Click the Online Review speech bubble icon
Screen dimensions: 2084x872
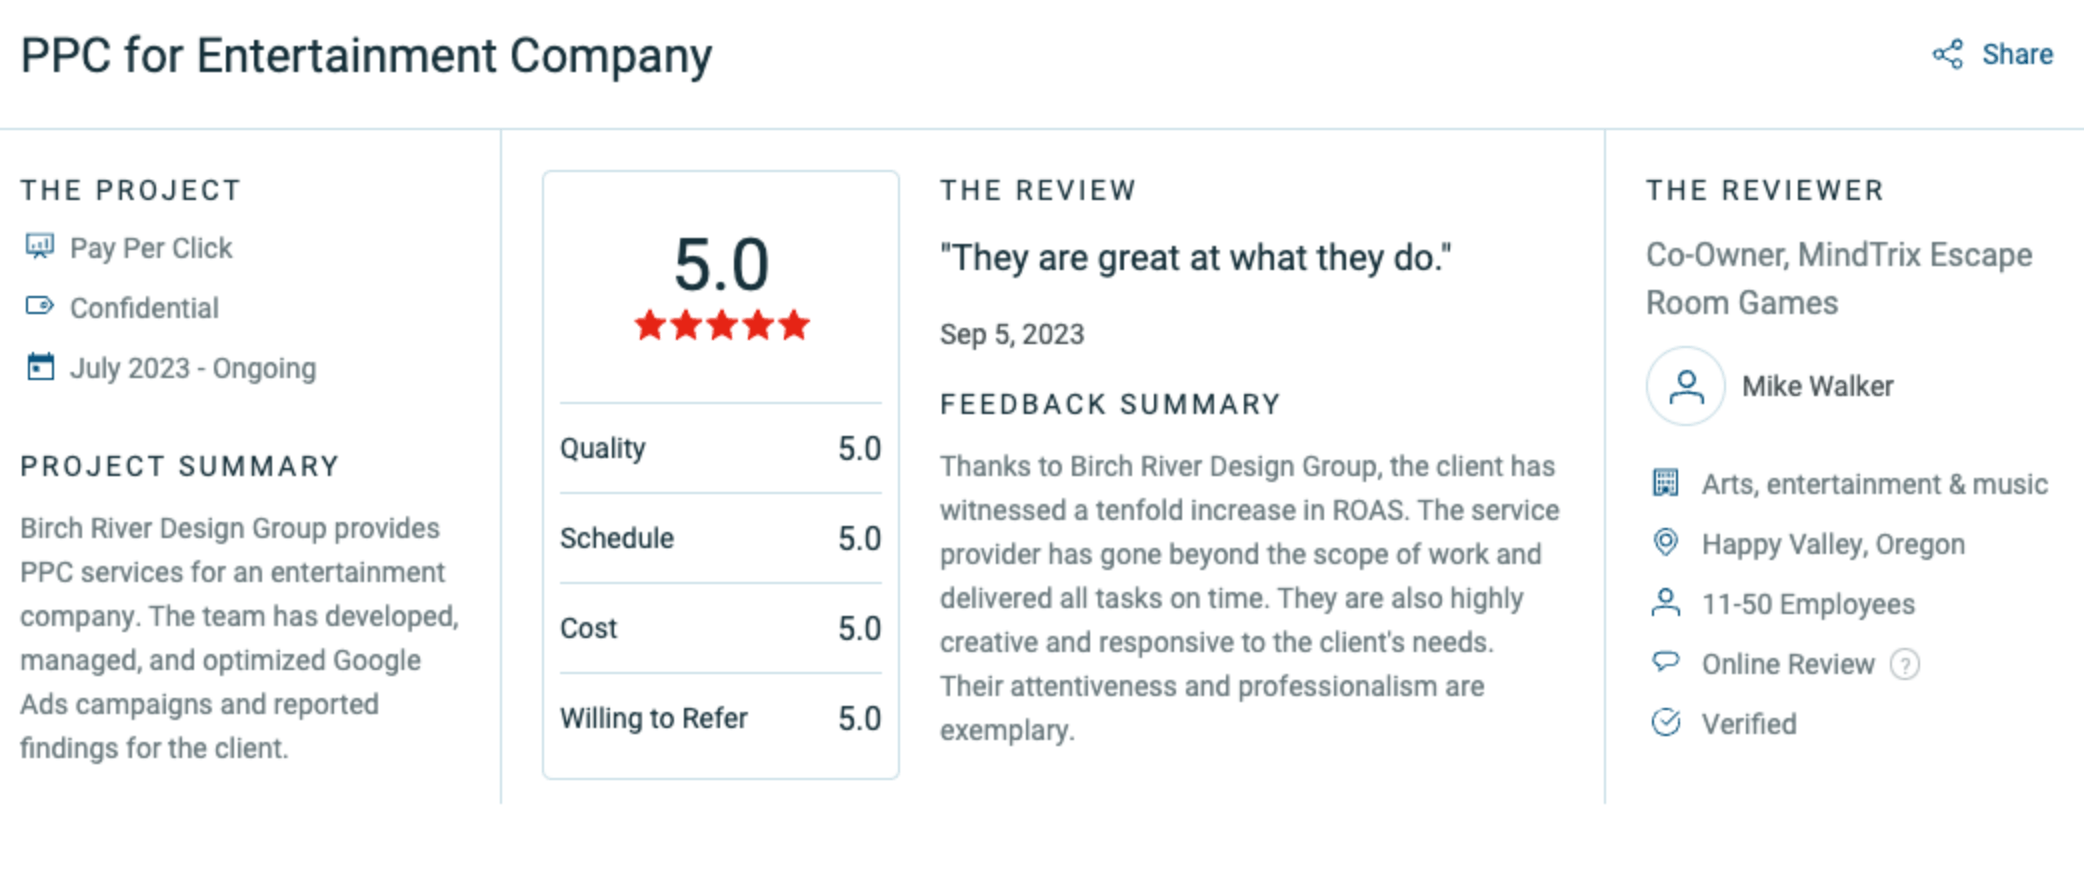[x=1665, y=662]
